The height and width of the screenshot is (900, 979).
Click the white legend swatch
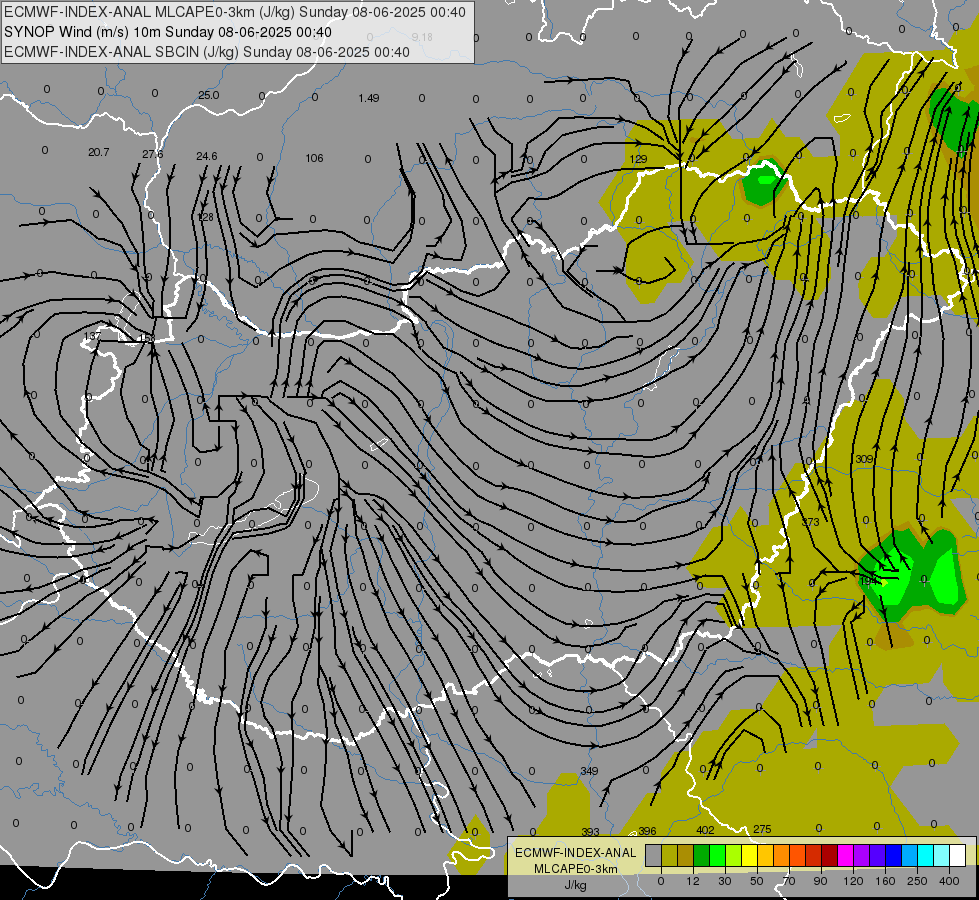point(958,855)
